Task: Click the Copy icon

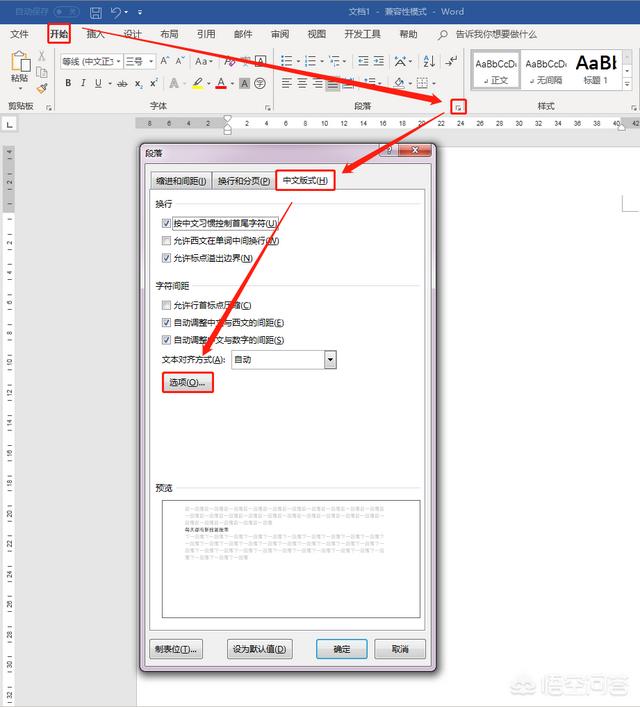Action: coord(42,72)
